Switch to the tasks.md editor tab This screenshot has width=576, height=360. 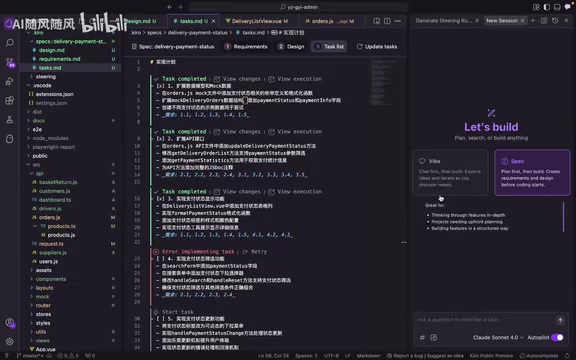click(193, 21)
